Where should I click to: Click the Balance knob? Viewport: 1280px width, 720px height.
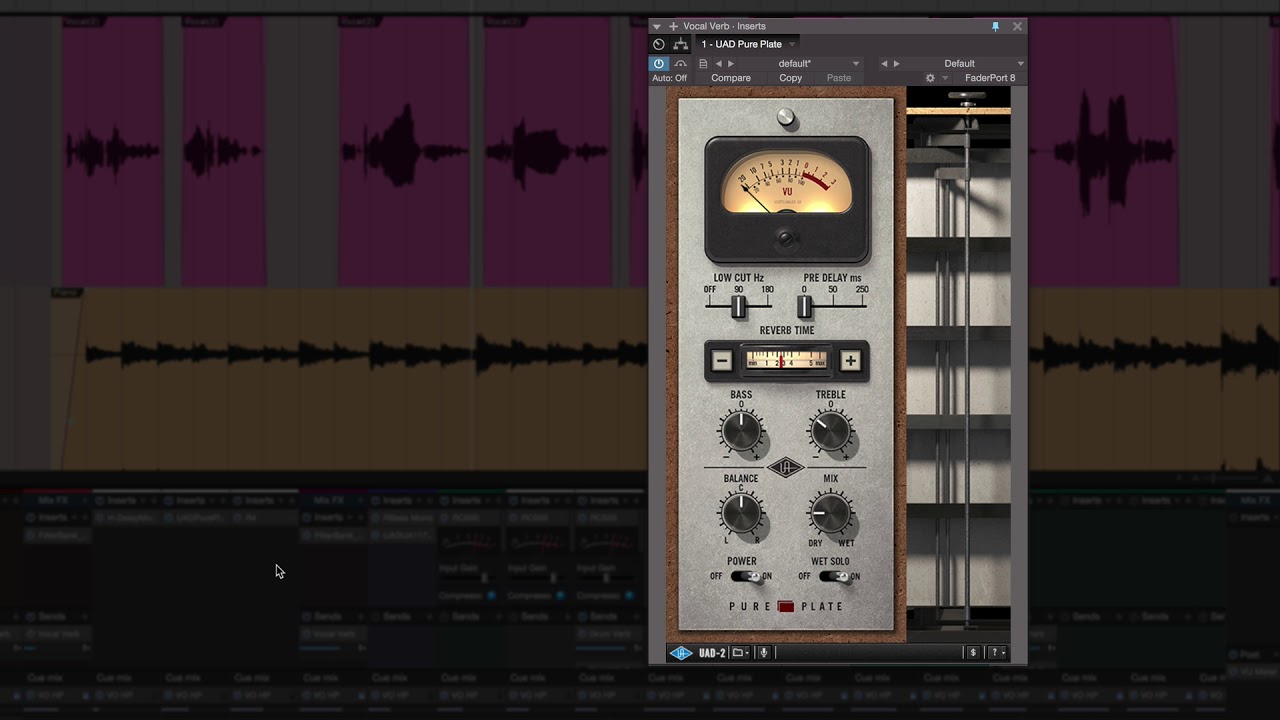pyautogui.click(x=741, y=514)
